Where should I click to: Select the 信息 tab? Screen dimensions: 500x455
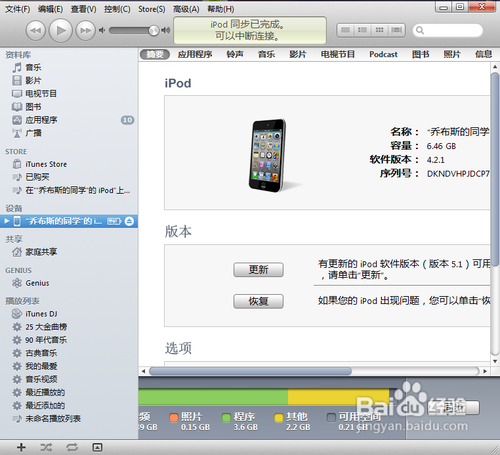coord(484,54)
